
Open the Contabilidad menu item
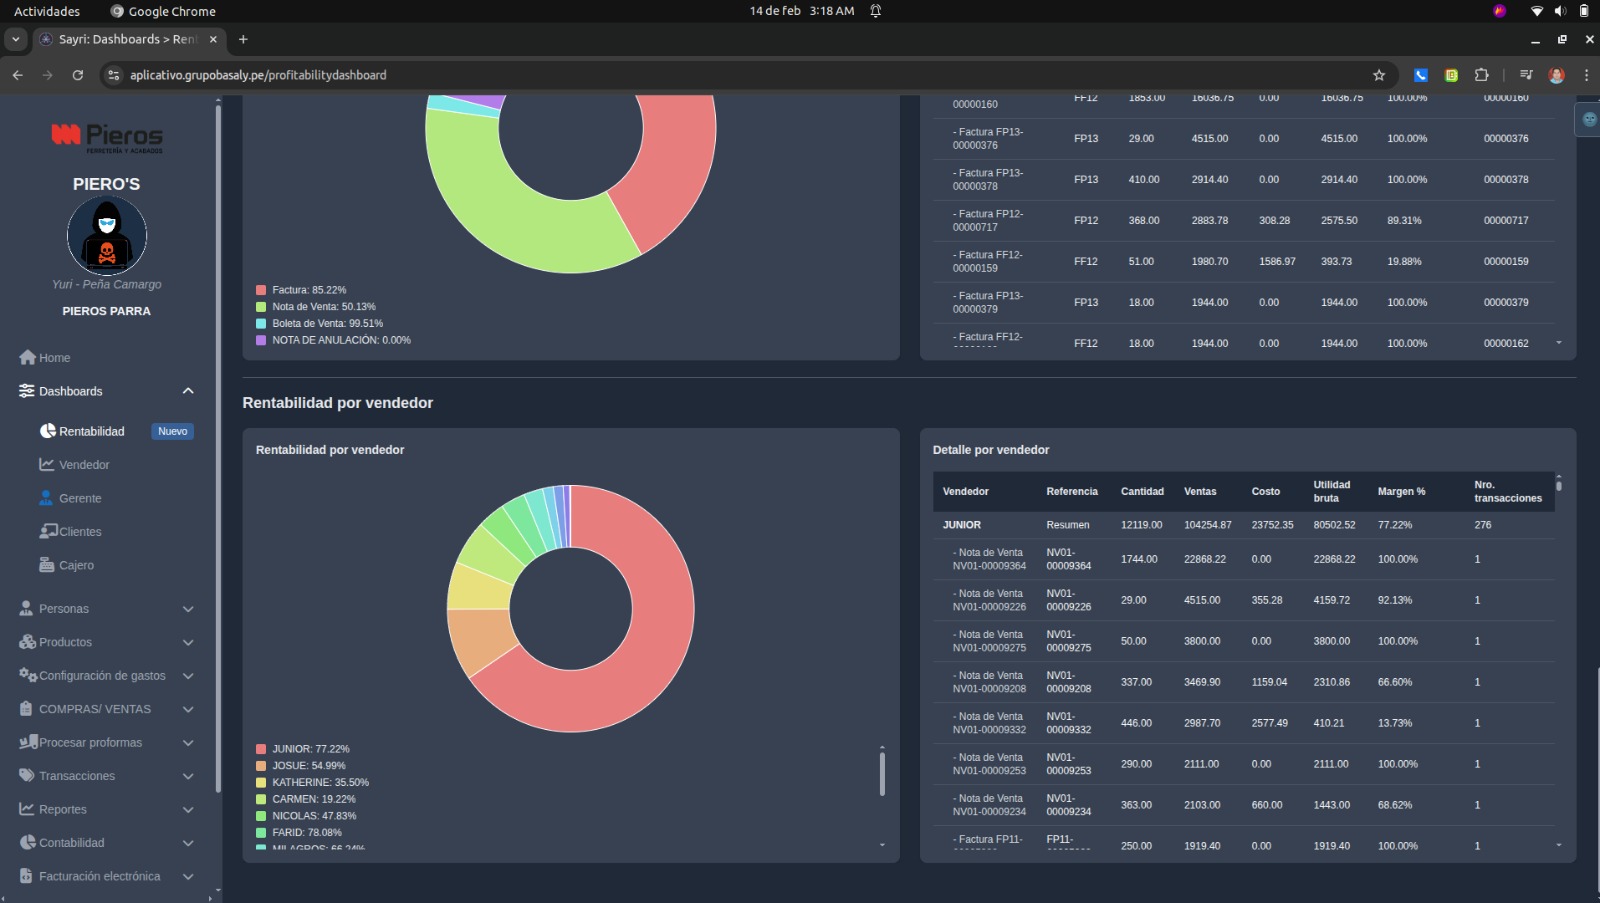pos(71,843)
